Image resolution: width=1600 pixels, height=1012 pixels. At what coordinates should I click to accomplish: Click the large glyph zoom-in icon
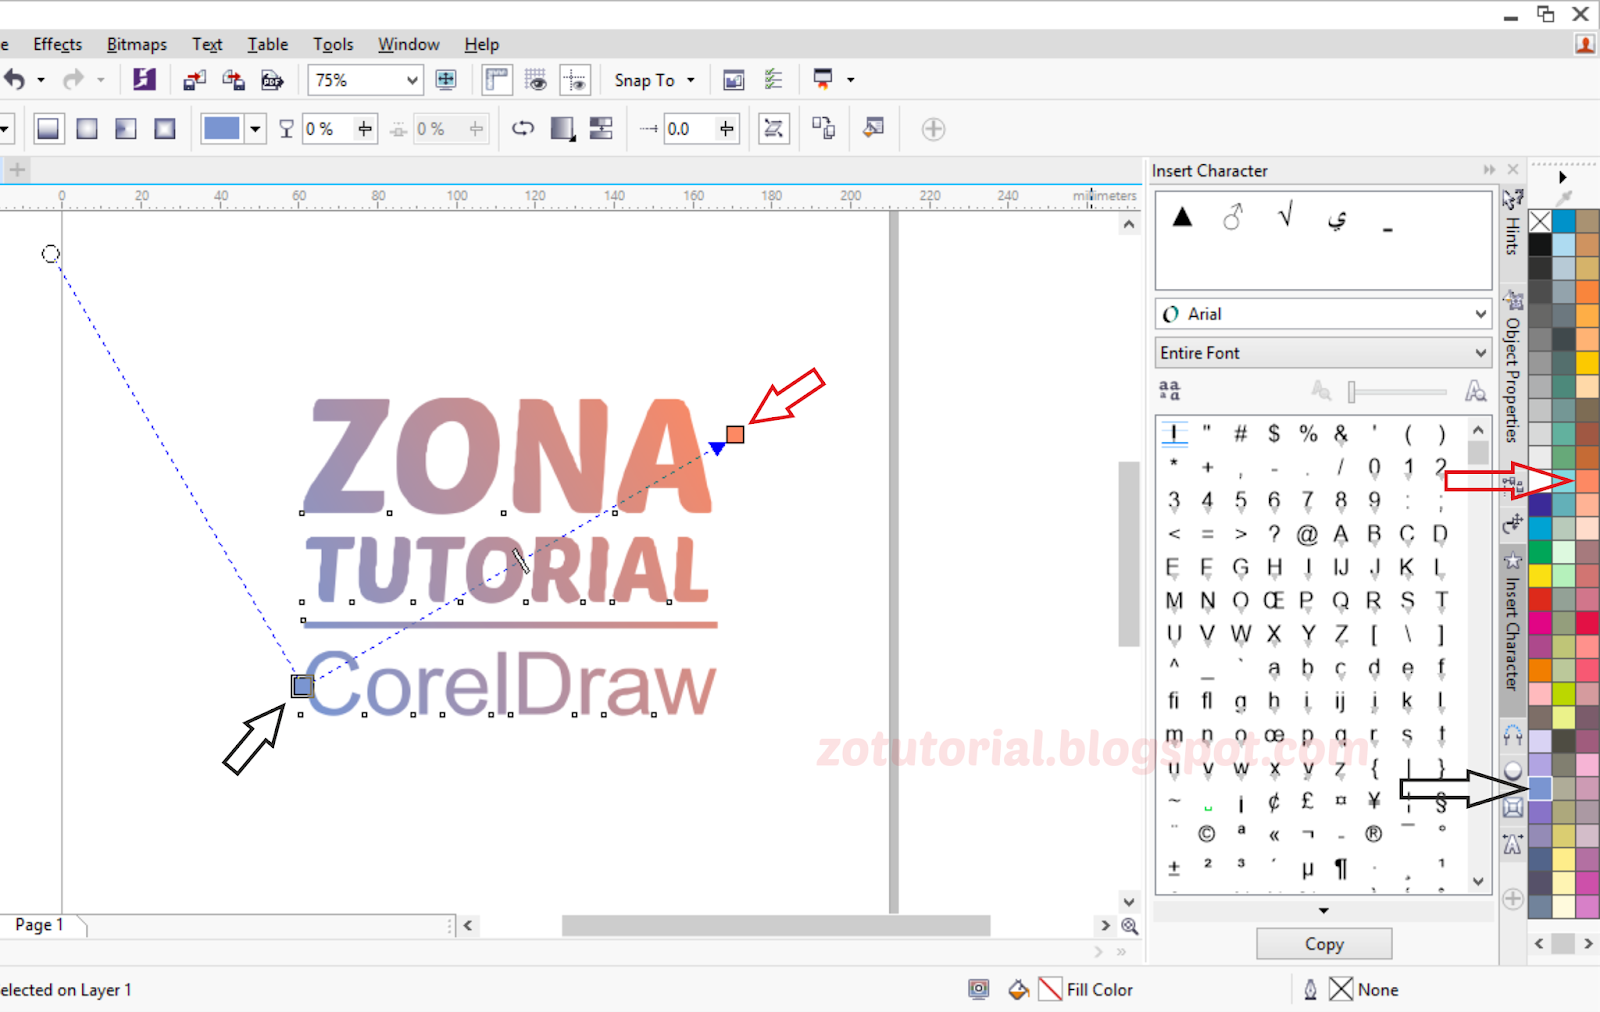pos(1475,391)
